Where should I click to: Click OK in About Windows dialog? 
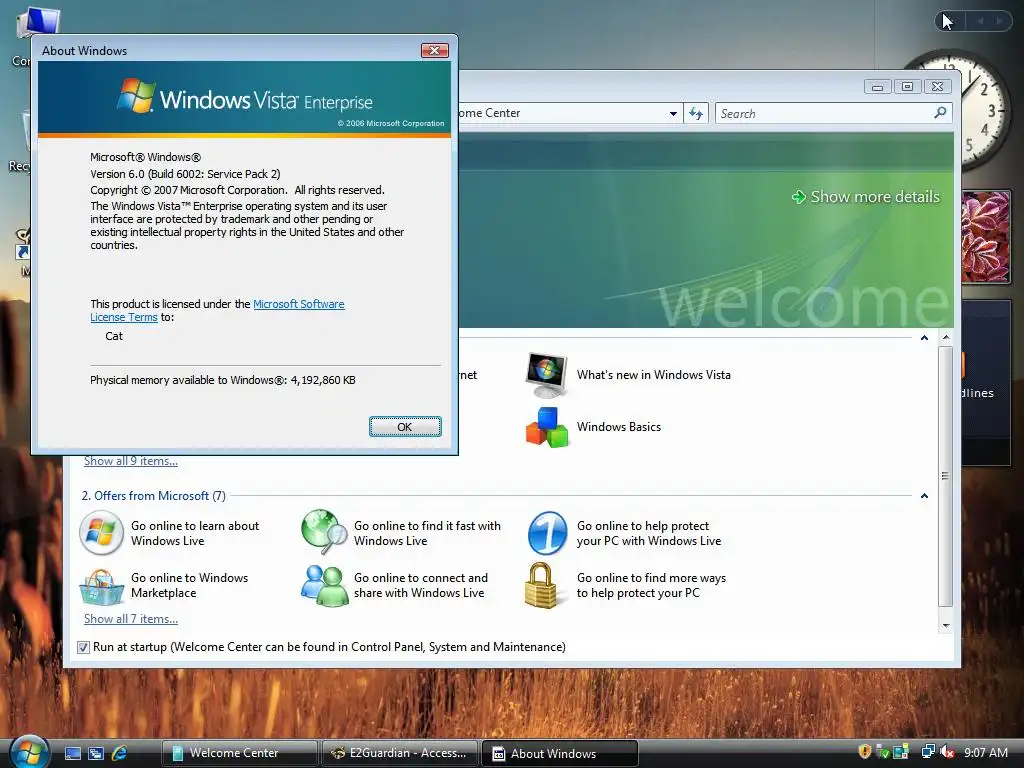405,426
